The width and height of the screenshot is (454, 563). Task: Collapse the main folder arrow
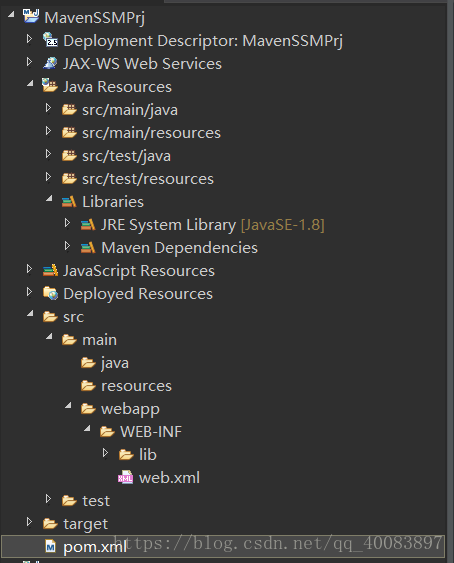pyautogui.click(x=49, y=336)
